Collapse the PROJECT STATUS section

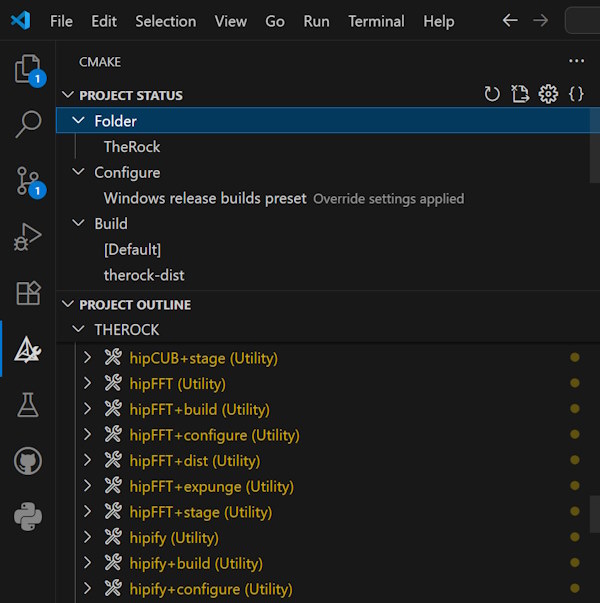[68, 95]
